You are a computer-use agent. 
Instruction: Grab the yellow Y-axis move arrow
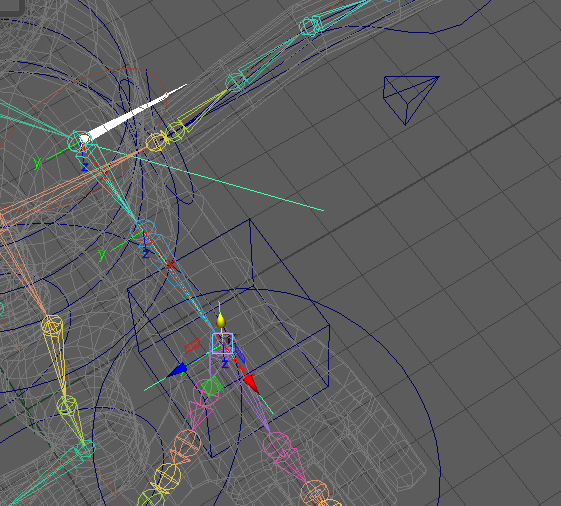click(221, 321)
